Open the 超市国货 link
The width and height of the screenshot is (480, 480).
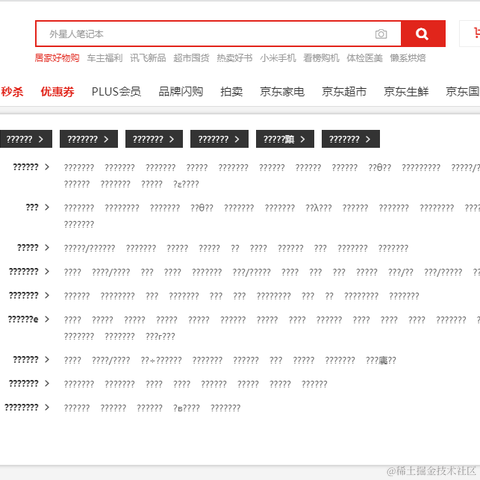(191, 58)
